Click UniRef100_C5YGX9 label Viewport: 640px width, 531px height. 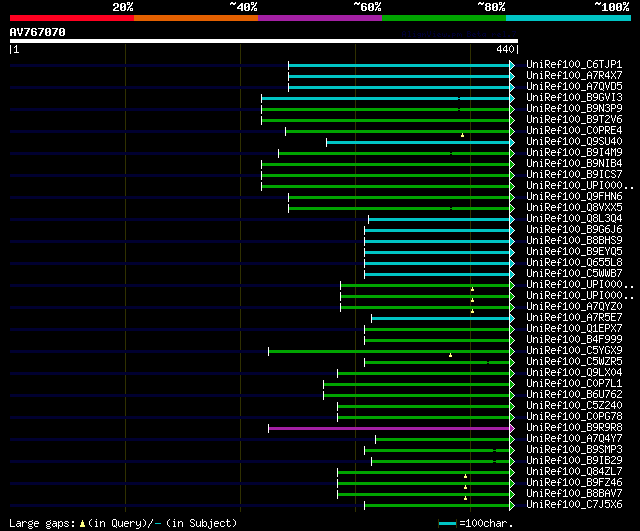click(574, 351)
